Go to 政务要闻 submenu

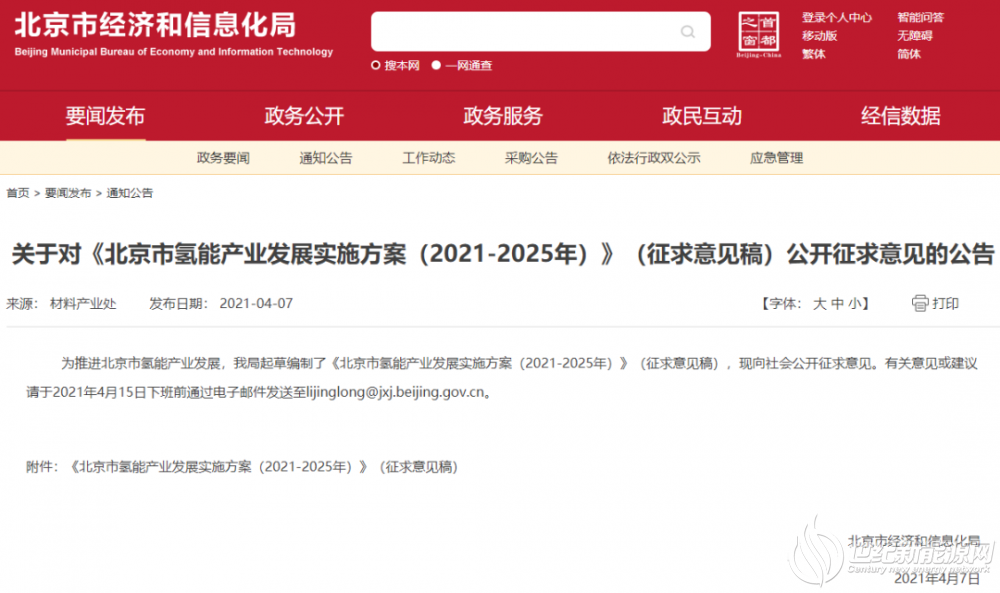(223, 158)
